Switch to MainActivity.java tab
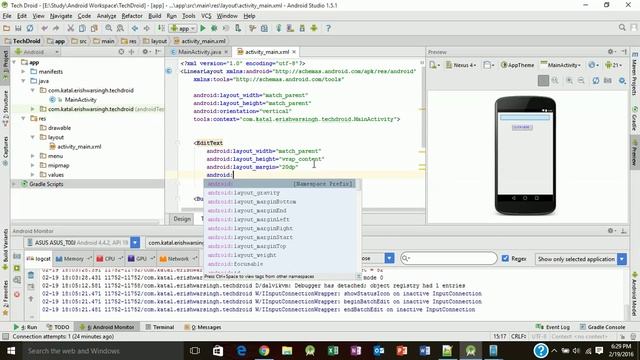Screen dimensions: 640x360 click(199, 52)
